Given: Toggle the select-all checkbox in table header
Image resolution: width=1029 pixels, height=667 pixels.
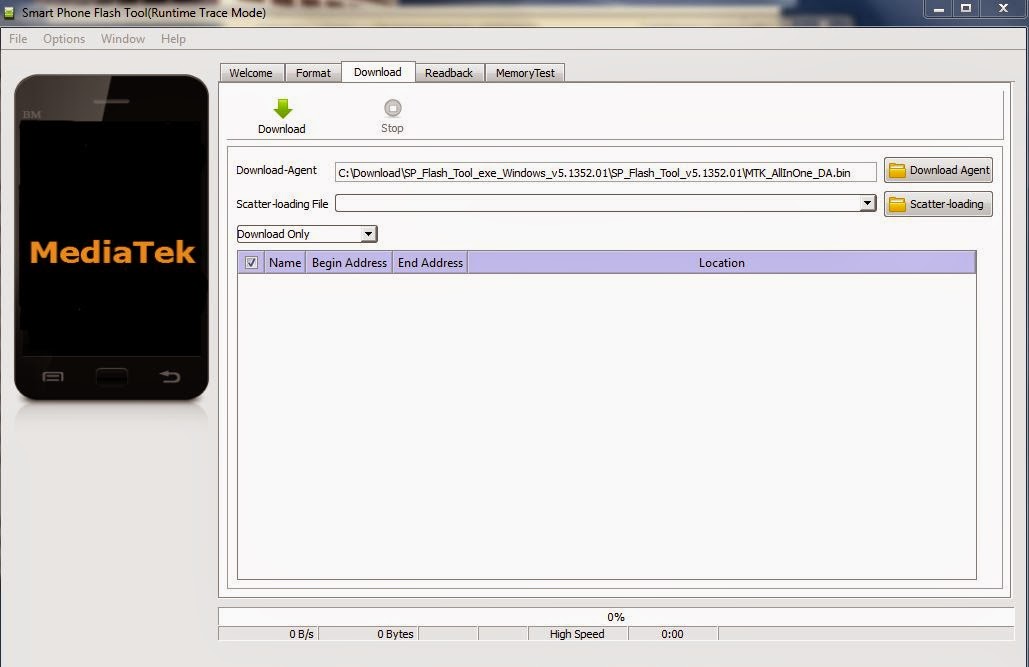Looking at the screenshot, I should point(251,263).
